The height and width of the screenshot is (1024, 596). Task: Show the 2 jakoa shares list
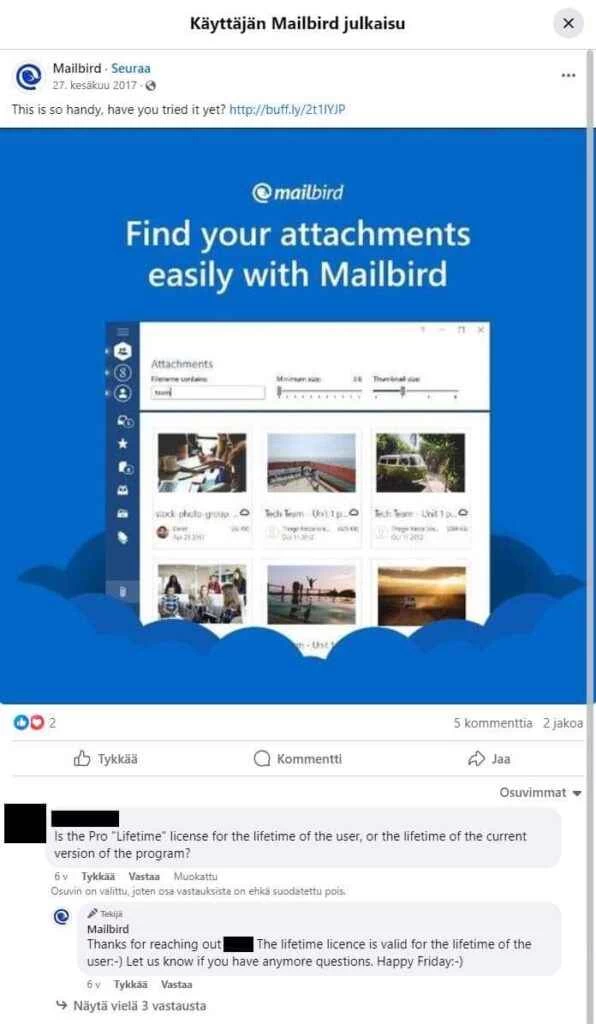coord(563,723)
